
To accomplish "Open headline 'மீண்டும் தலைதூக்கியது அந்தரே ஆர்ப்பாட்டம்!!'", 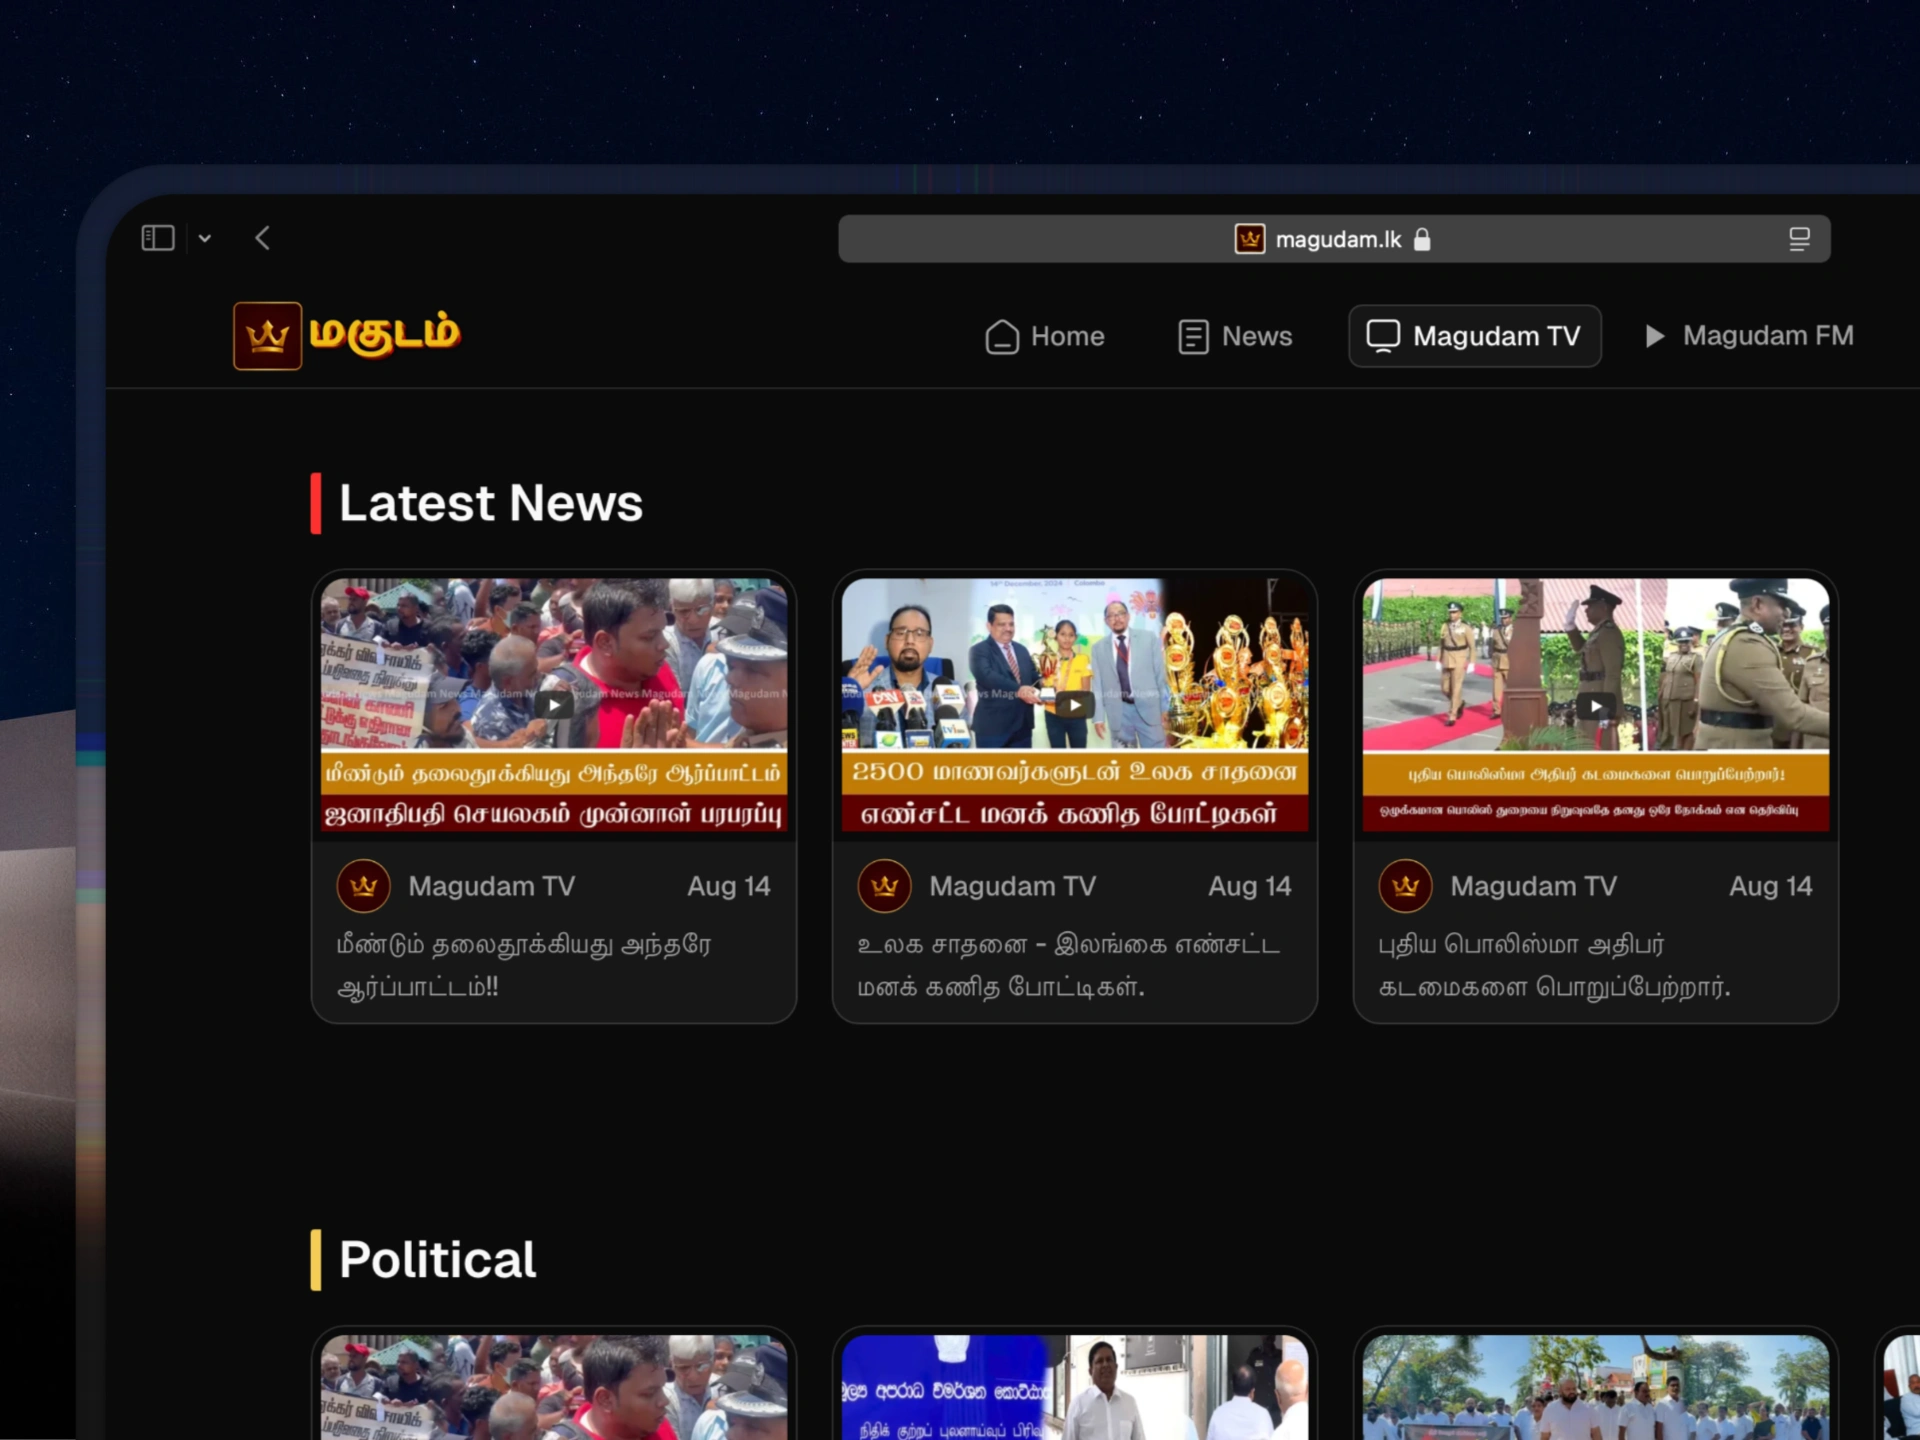I will (x=525, y=966).
